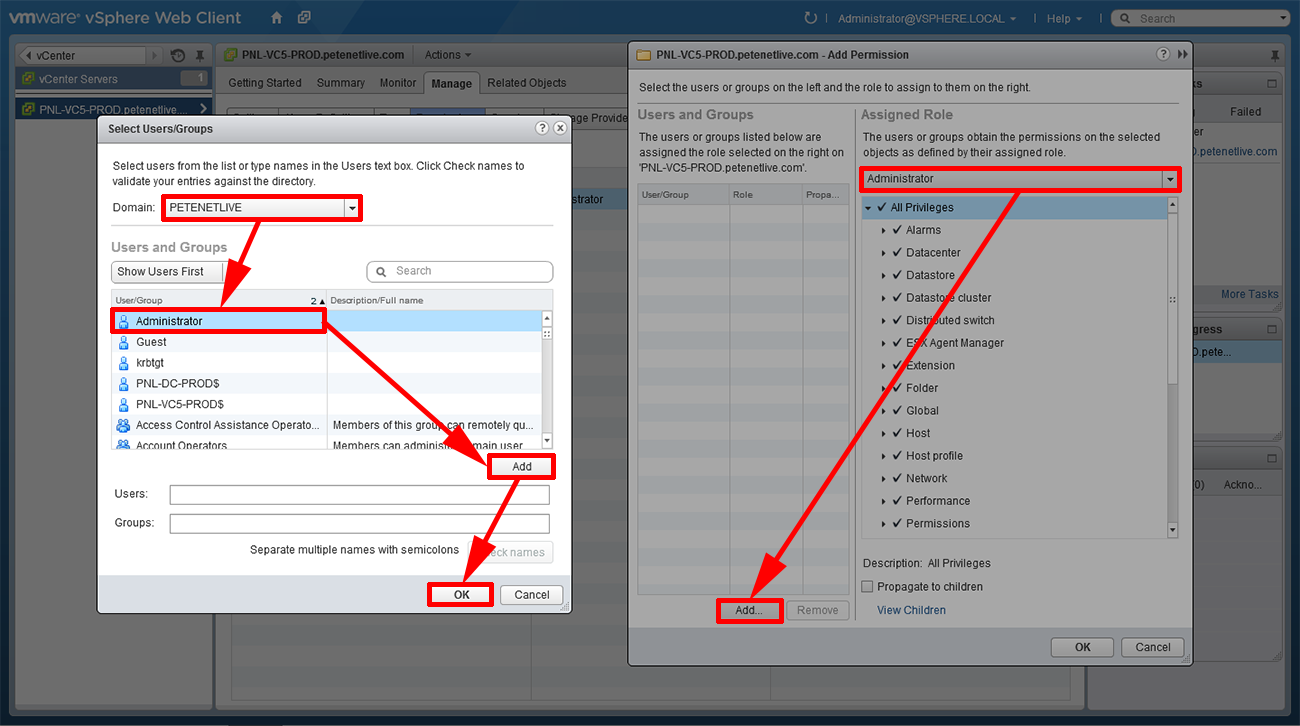Open help in Select Users/Groups dialog

click(542, 128)
